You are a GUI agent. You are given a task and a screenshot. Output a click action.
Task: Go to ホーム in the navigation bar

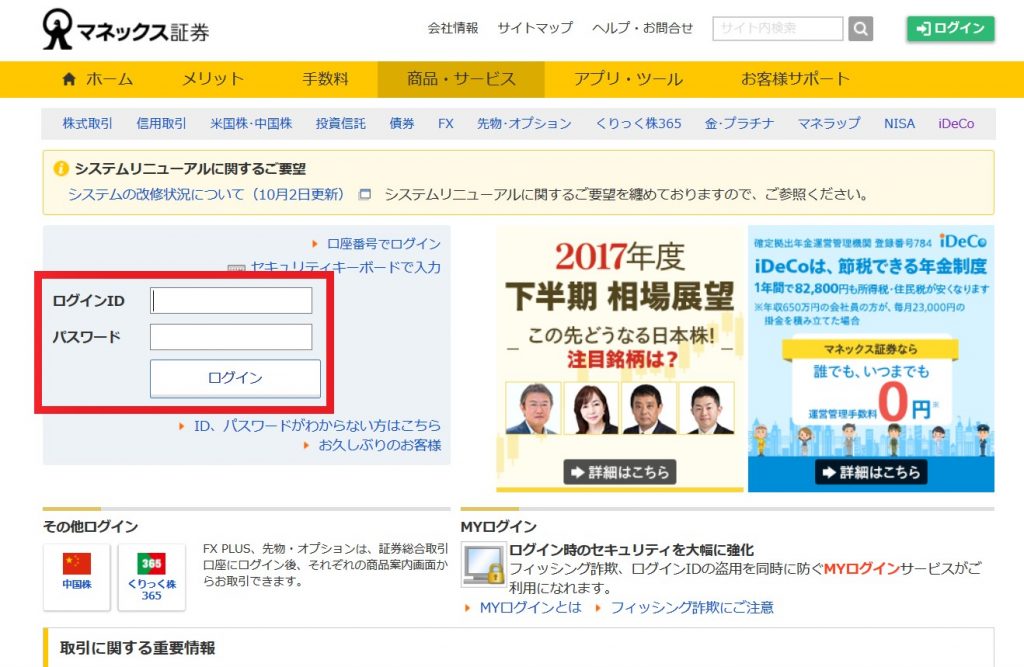(97, 79)
